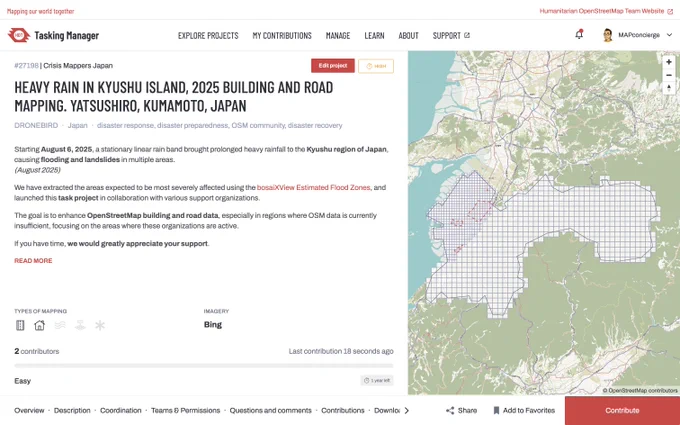Viewport: 680px width, 425px height.
Task: Open the Manage menu item
Action: pyautogui.click(x=338, y=36)
